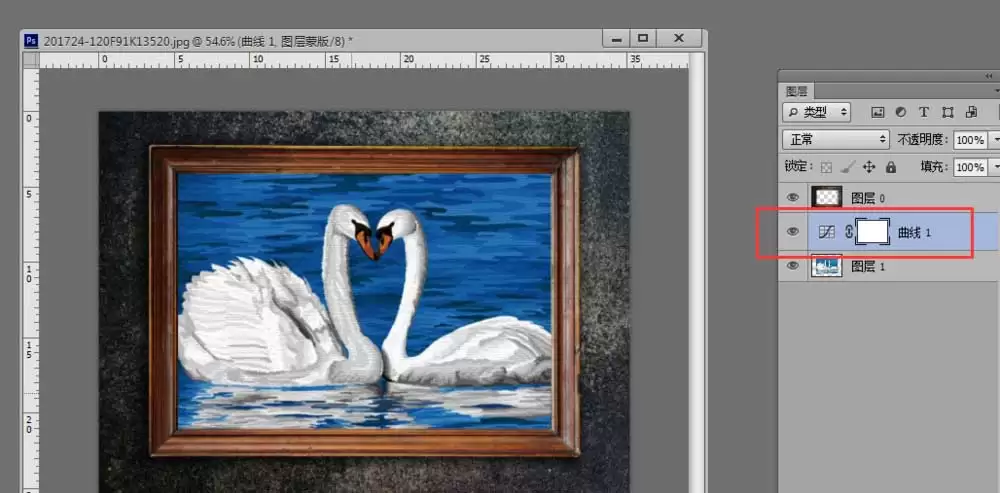Open the 不透明度 opacity slider arrow
Viewport: 1000px width, 493px height.
click(x=996, y=140)
